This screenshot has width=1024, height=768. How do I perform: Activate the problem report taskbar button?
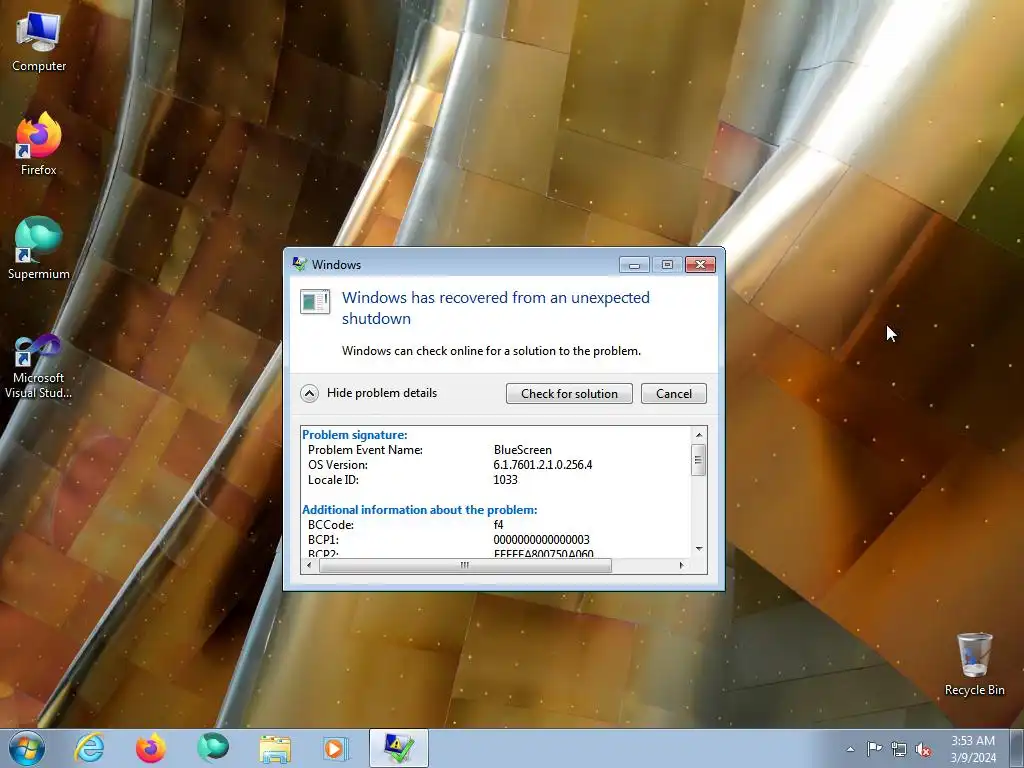coord(398,748)
